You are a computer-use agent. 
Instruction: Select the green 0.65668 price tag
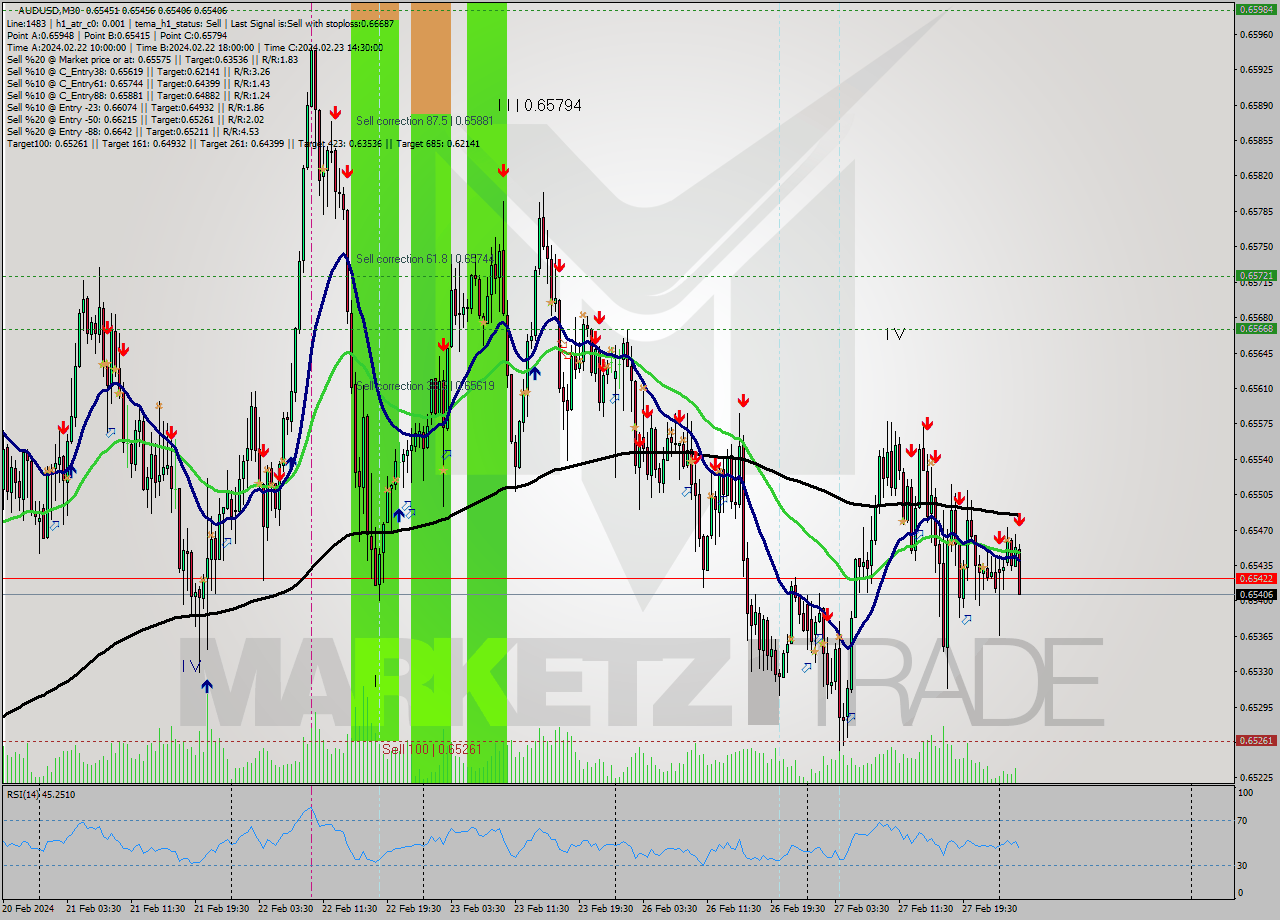tap(1256, 328)
